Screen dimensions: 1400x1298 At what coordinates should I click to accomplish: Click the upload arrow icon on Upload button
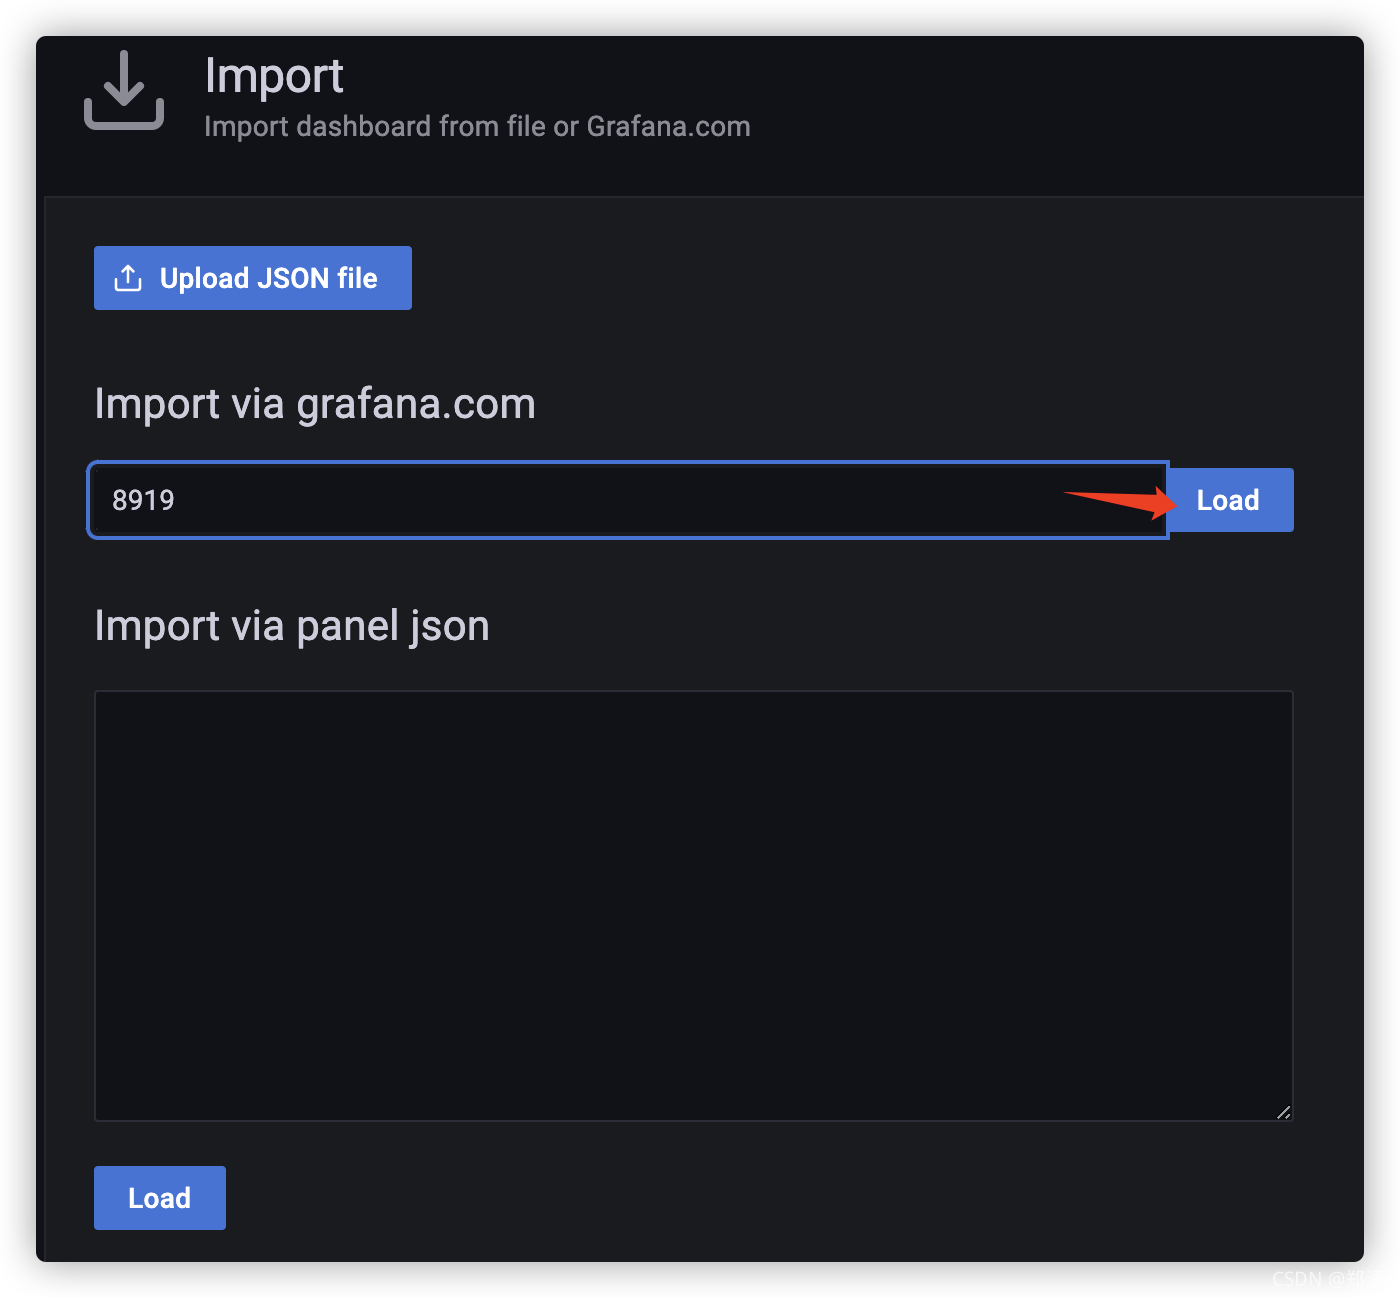(128, 278)
